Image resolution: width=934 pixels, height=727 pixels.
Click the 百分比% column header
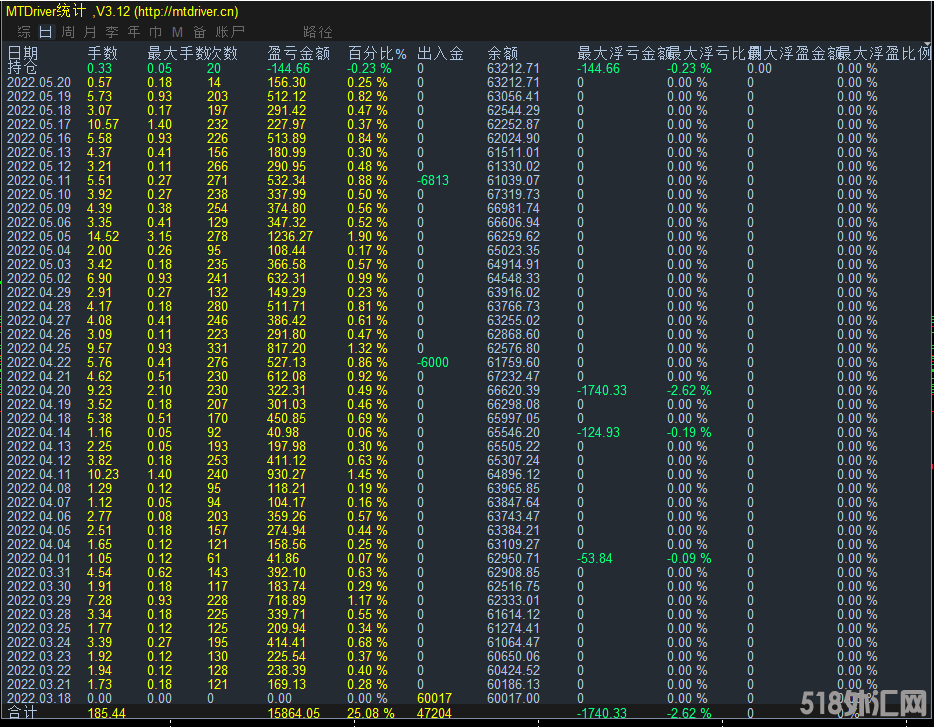coord(377,54)
